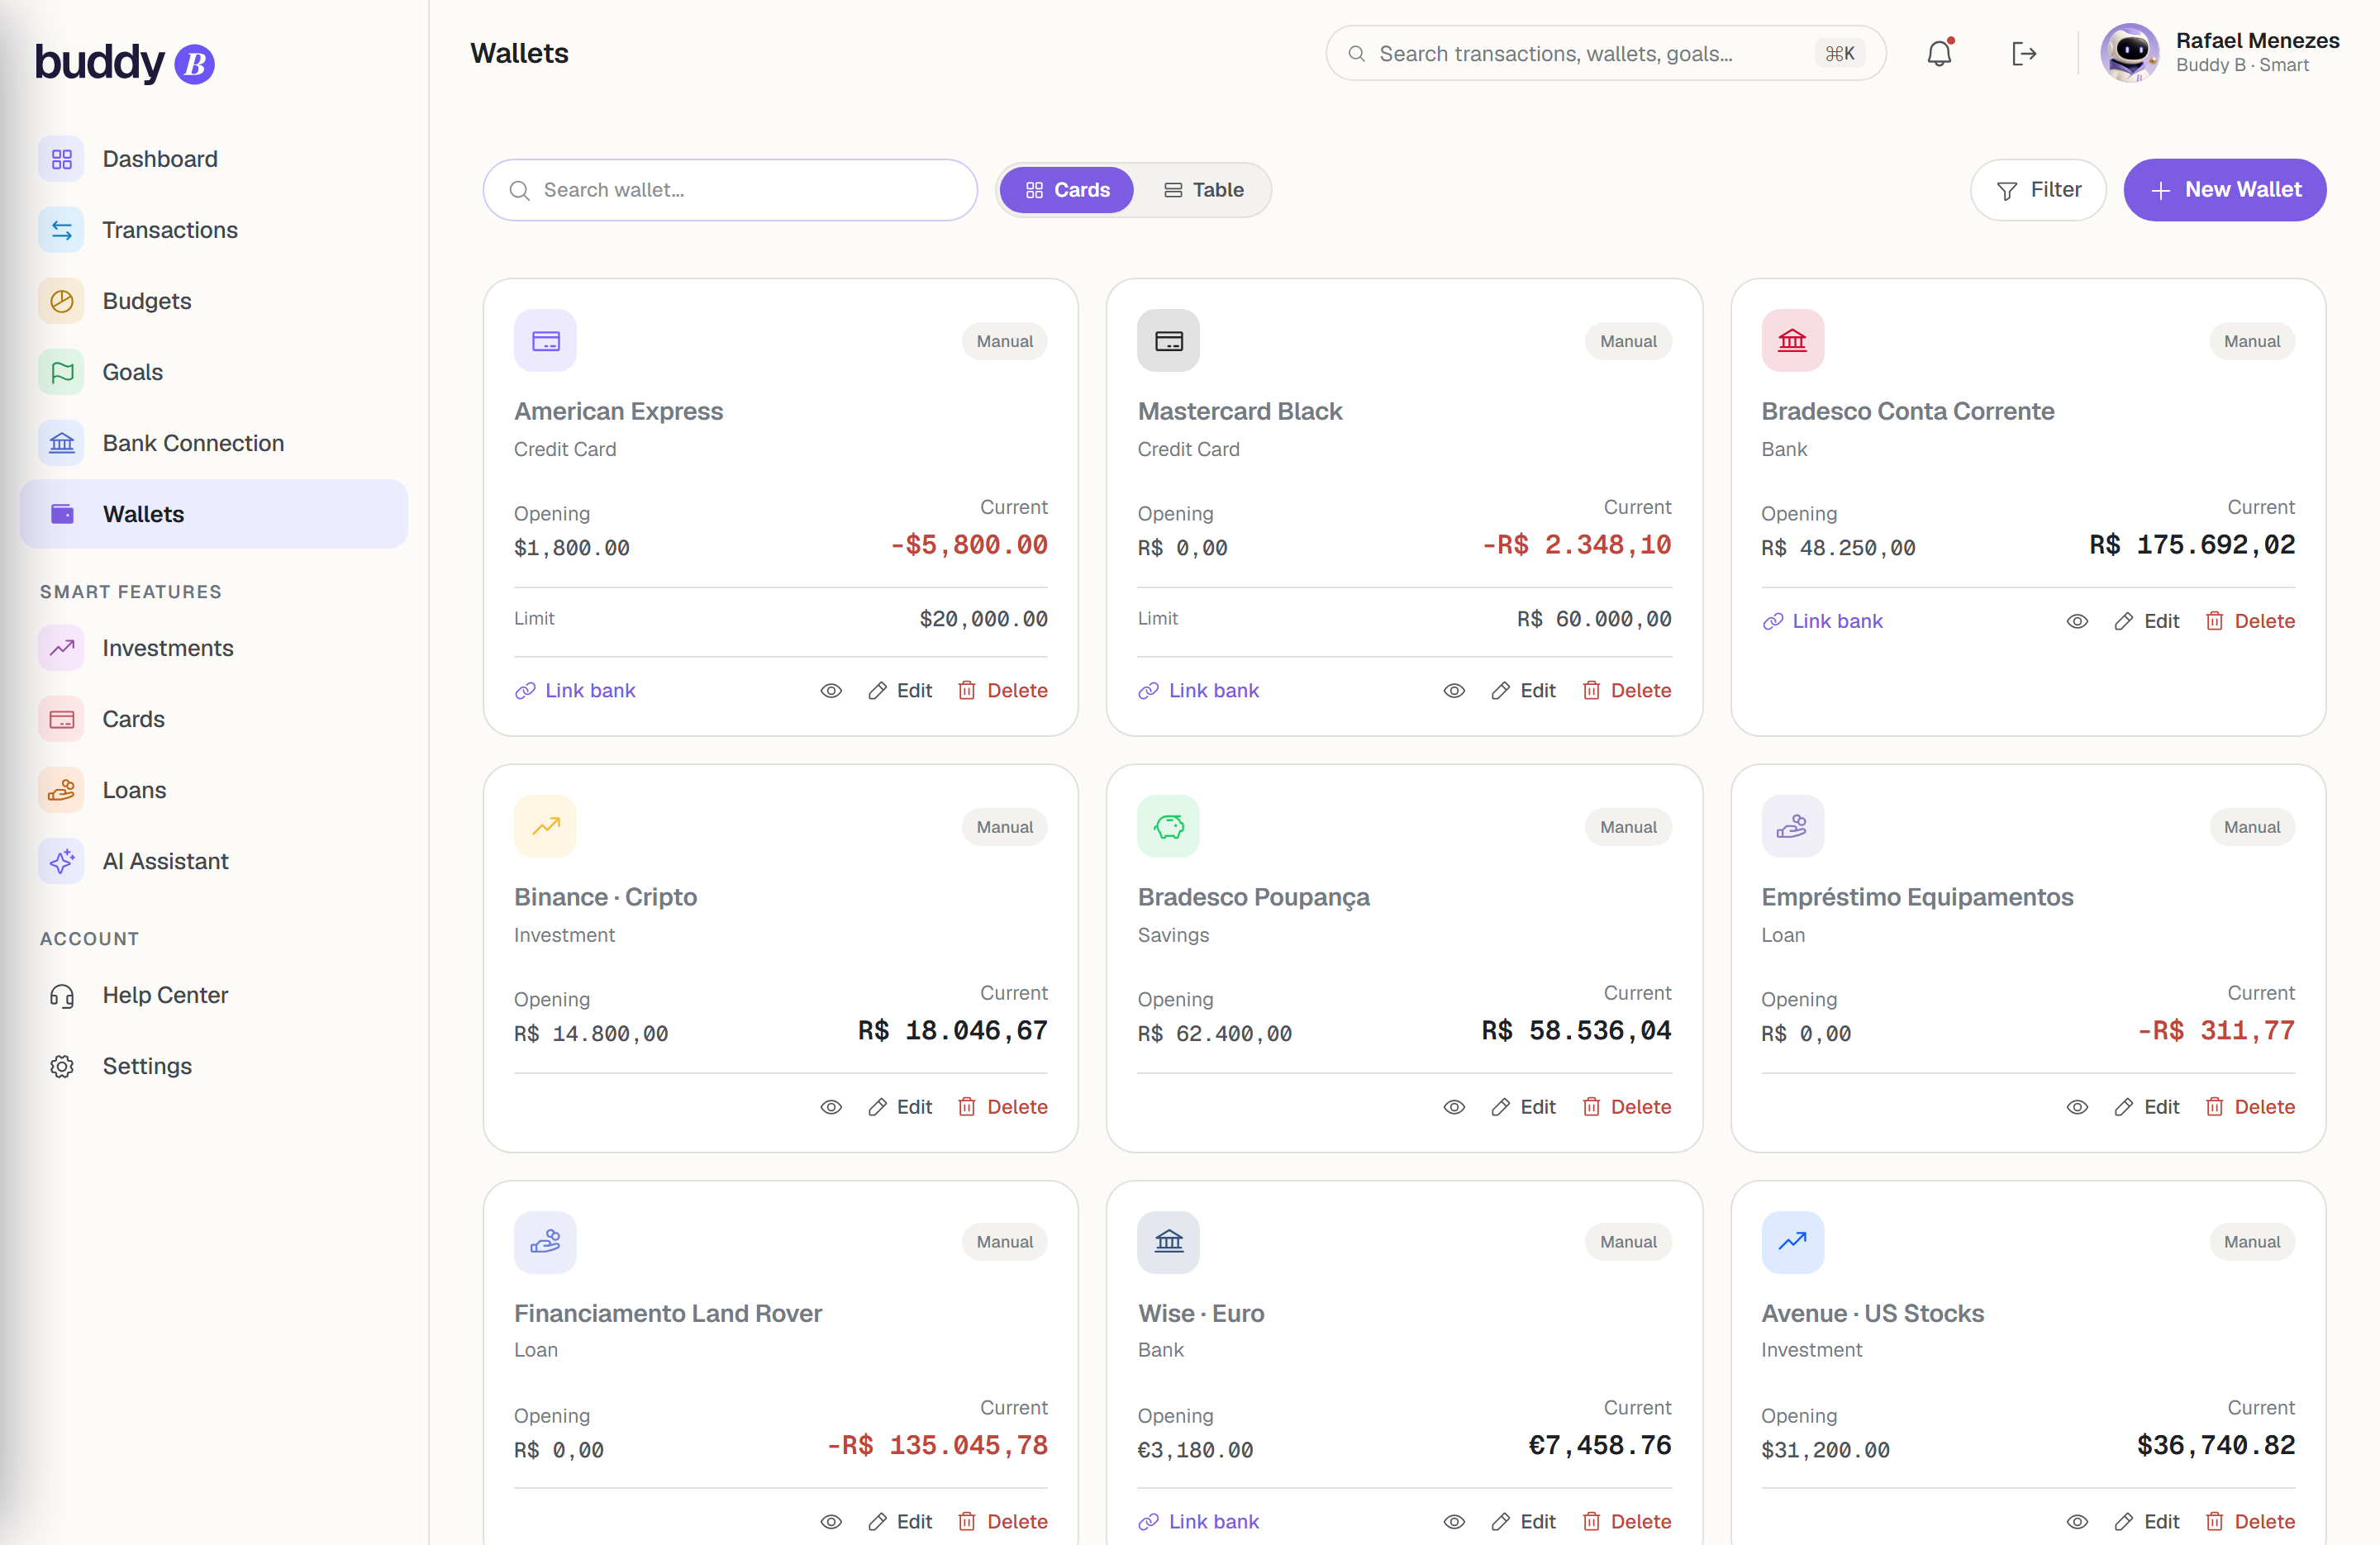The width and height of the screenshot is (2380, 1545).
Task: Edit the Bradesco Poupança wallet
Action: 1523,1107
